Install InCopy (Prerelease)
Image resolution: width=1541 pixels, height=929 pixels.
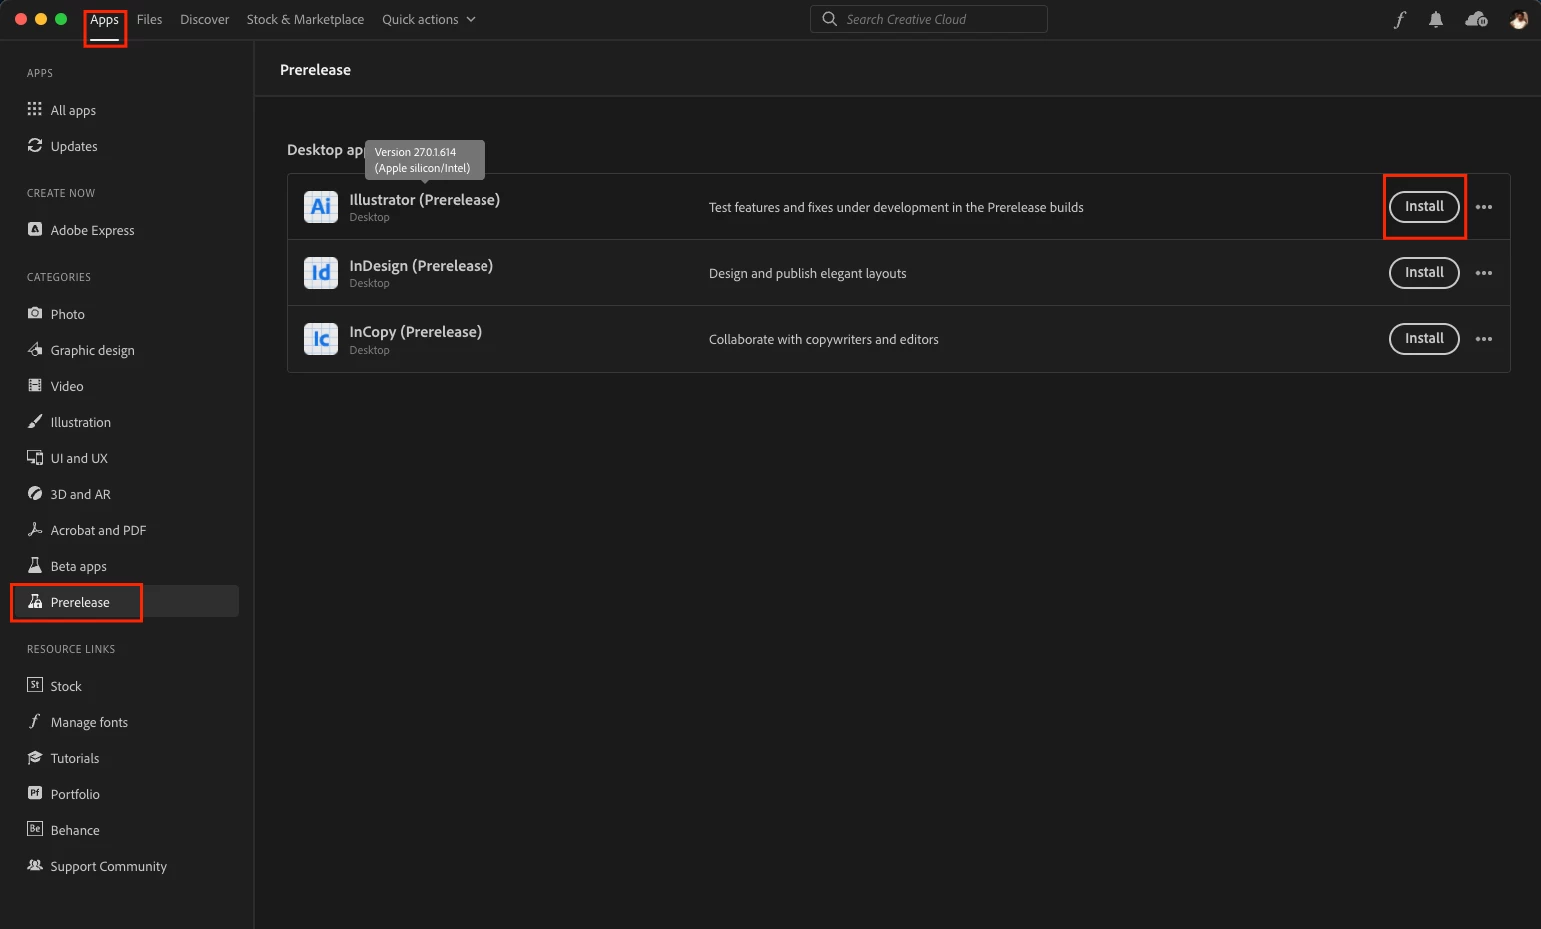[x=1424, y=339]
